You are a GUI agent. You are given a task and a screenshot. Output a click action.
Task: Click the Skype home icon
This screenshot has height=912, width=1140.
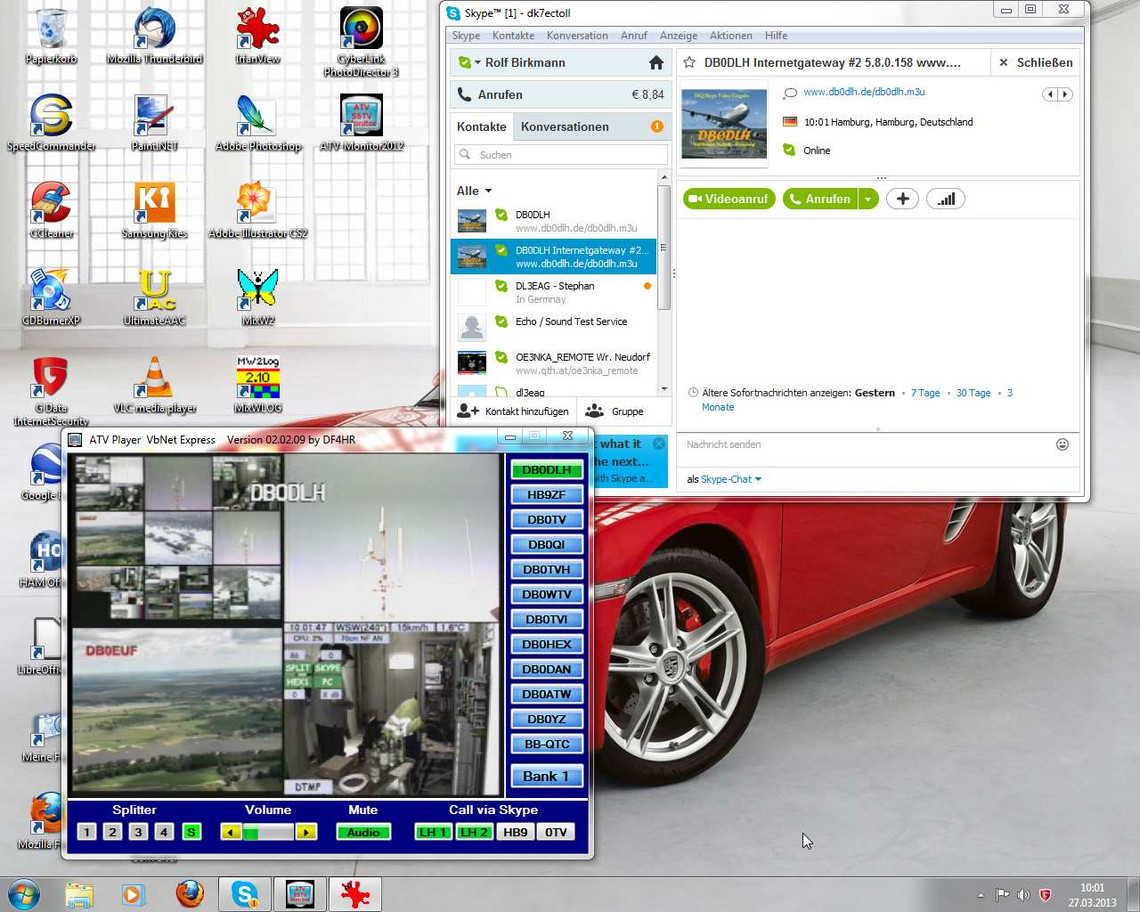pyautogui.click(x=656, y=63)
